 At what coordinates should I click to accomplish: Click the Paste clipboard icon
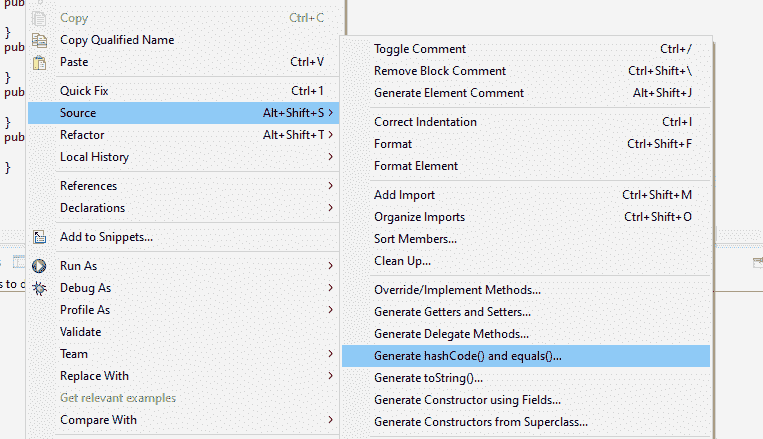(40, 62)
